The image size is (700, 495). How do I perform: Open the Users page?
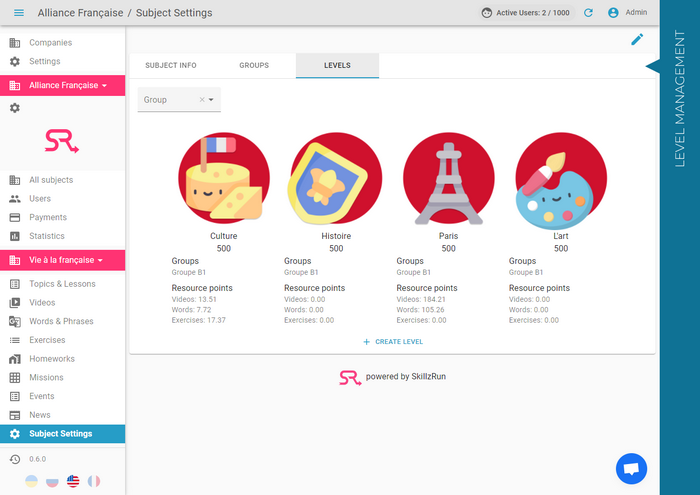pyautogui.click(x=62, y=199)
